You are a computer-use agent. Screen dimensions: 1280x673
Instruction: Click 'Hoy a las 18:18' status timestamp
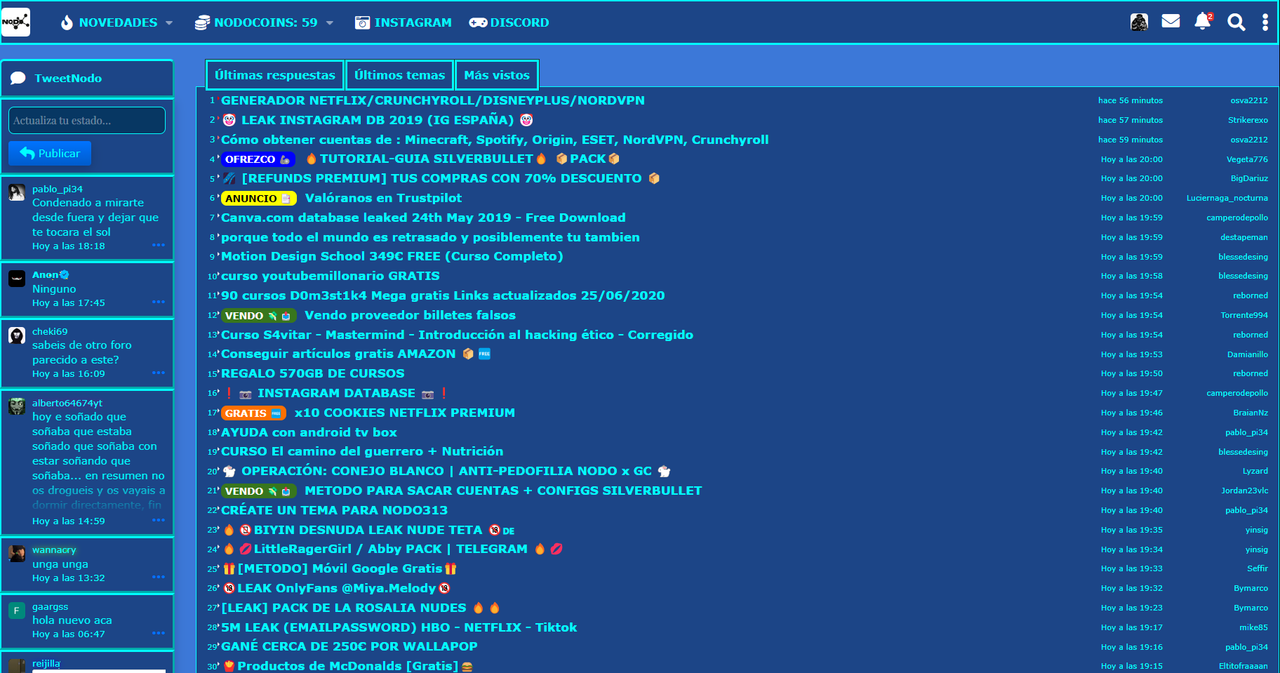68,246
